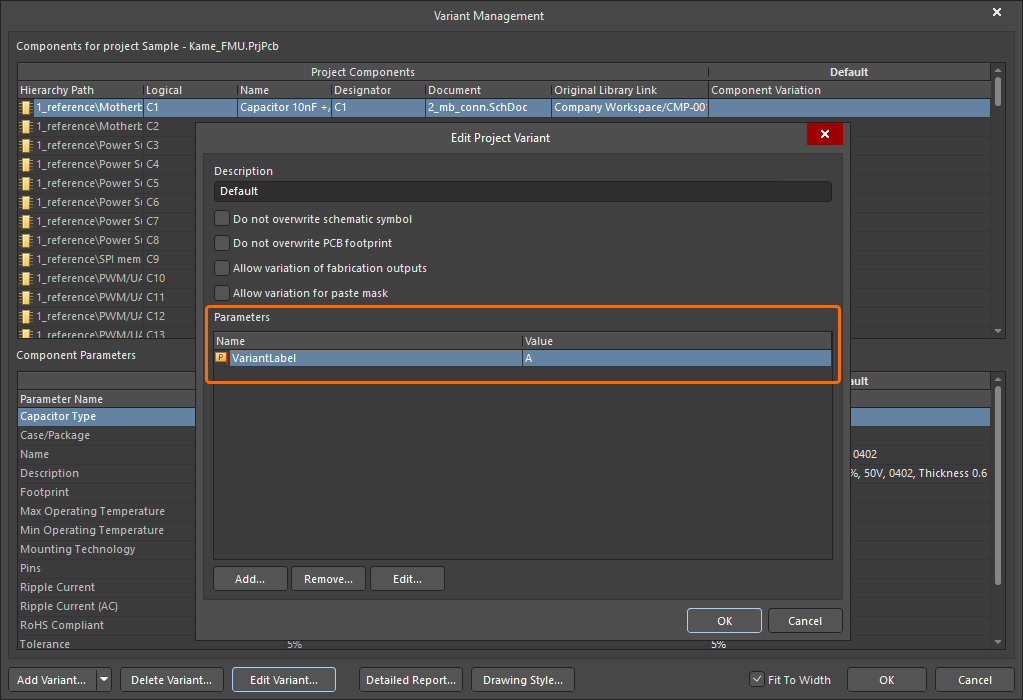
Task: Open Drawing Style settings
Action: coord(522,680)
